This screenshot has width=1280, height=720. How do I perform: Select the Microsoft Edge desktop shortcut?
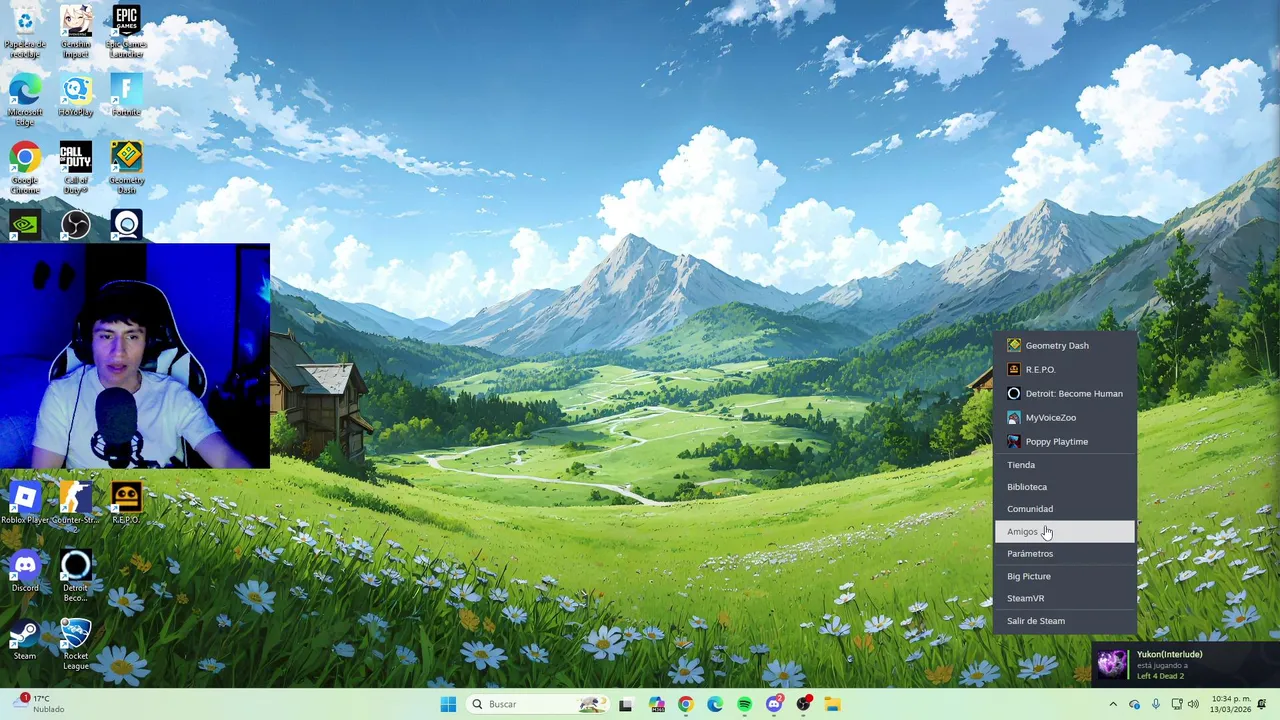[25, 100]
